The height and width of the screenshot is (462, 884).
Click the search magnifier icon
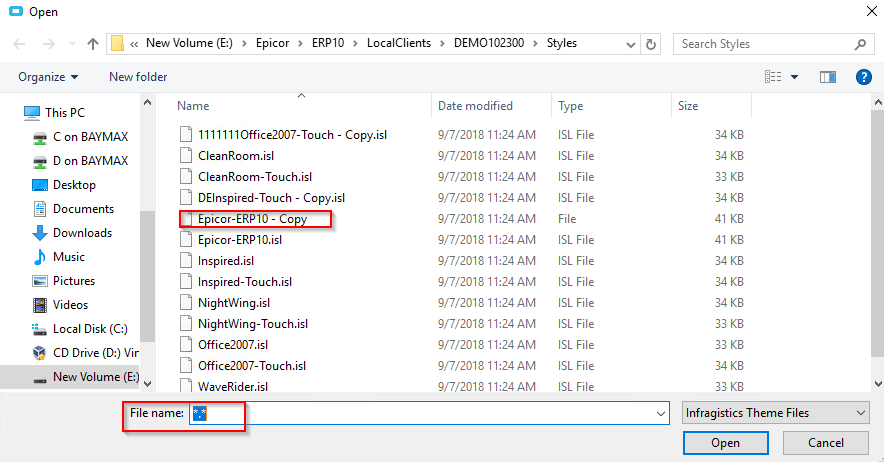860,44
